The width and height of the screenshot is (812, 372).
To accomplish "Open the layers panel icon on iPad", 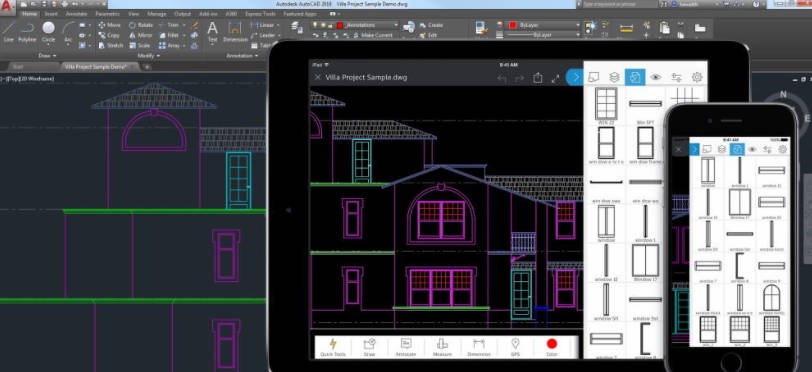I will tap(614, 77).
